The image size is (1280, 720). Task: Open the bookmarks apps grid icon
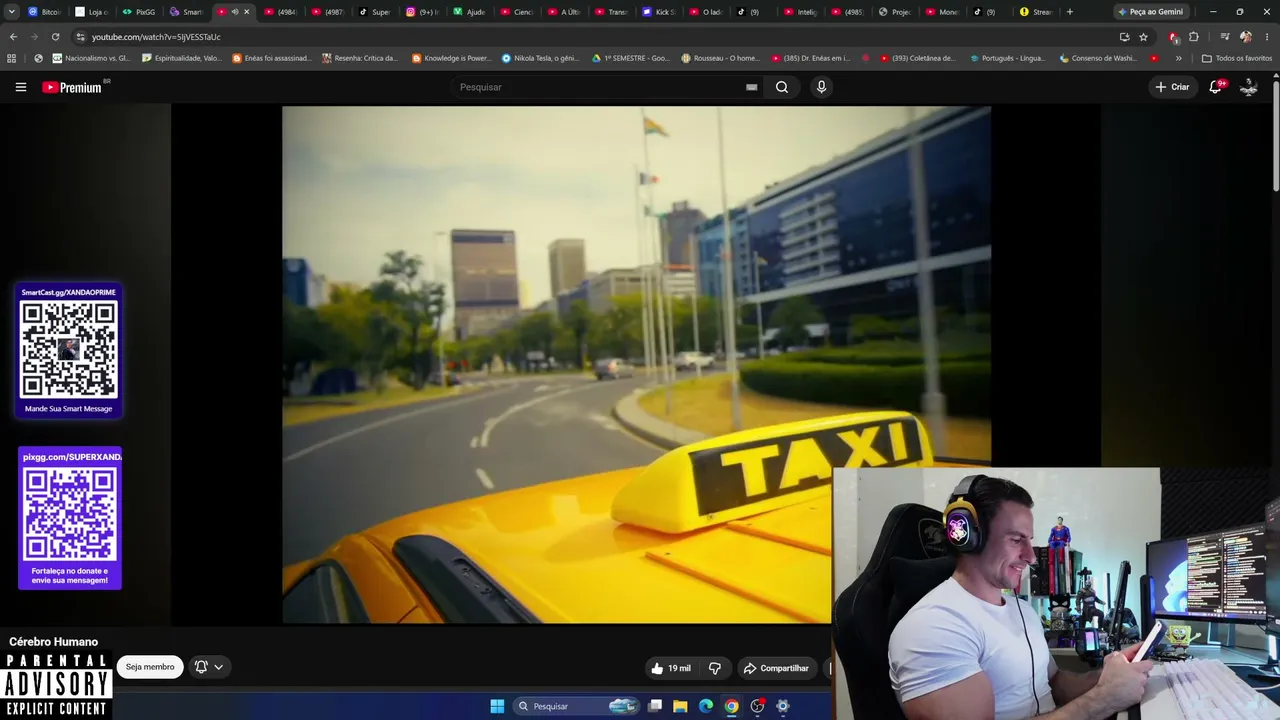(x=12, y=58)
